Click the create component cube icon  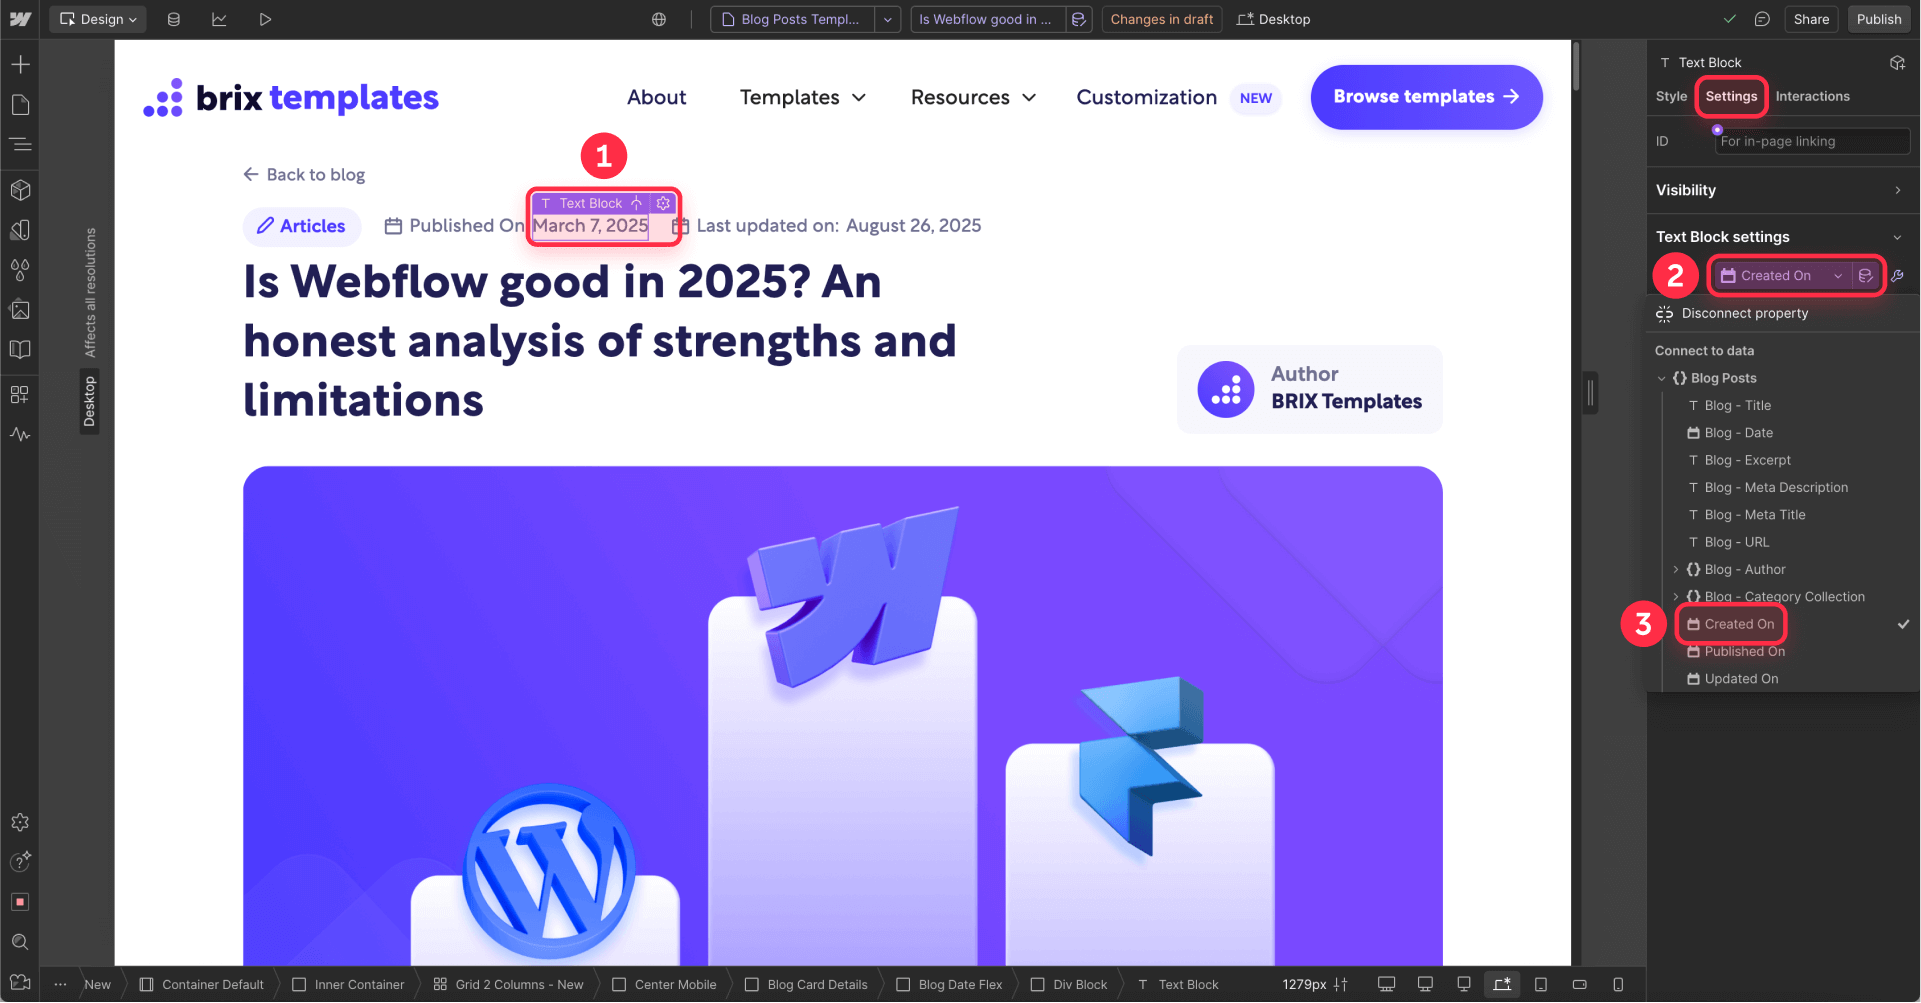pyautogui.click(x=1897, y=62)
